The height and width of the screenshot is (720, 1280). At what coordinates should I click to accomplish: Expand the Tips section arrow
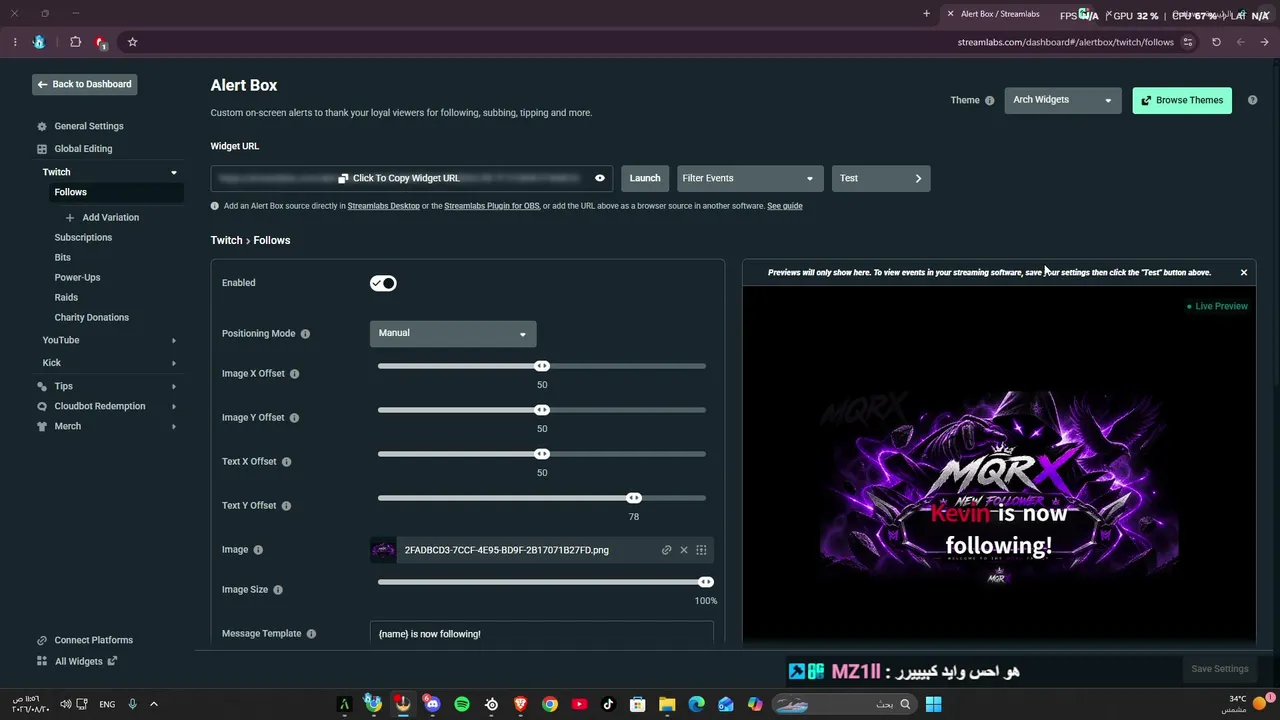coord(174,386)
